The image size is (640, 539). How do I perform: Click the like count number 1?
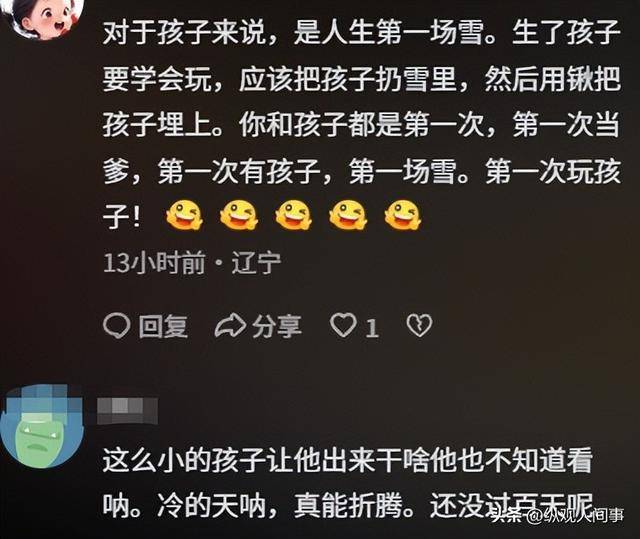pyautogui.click(x=371, y=328)
